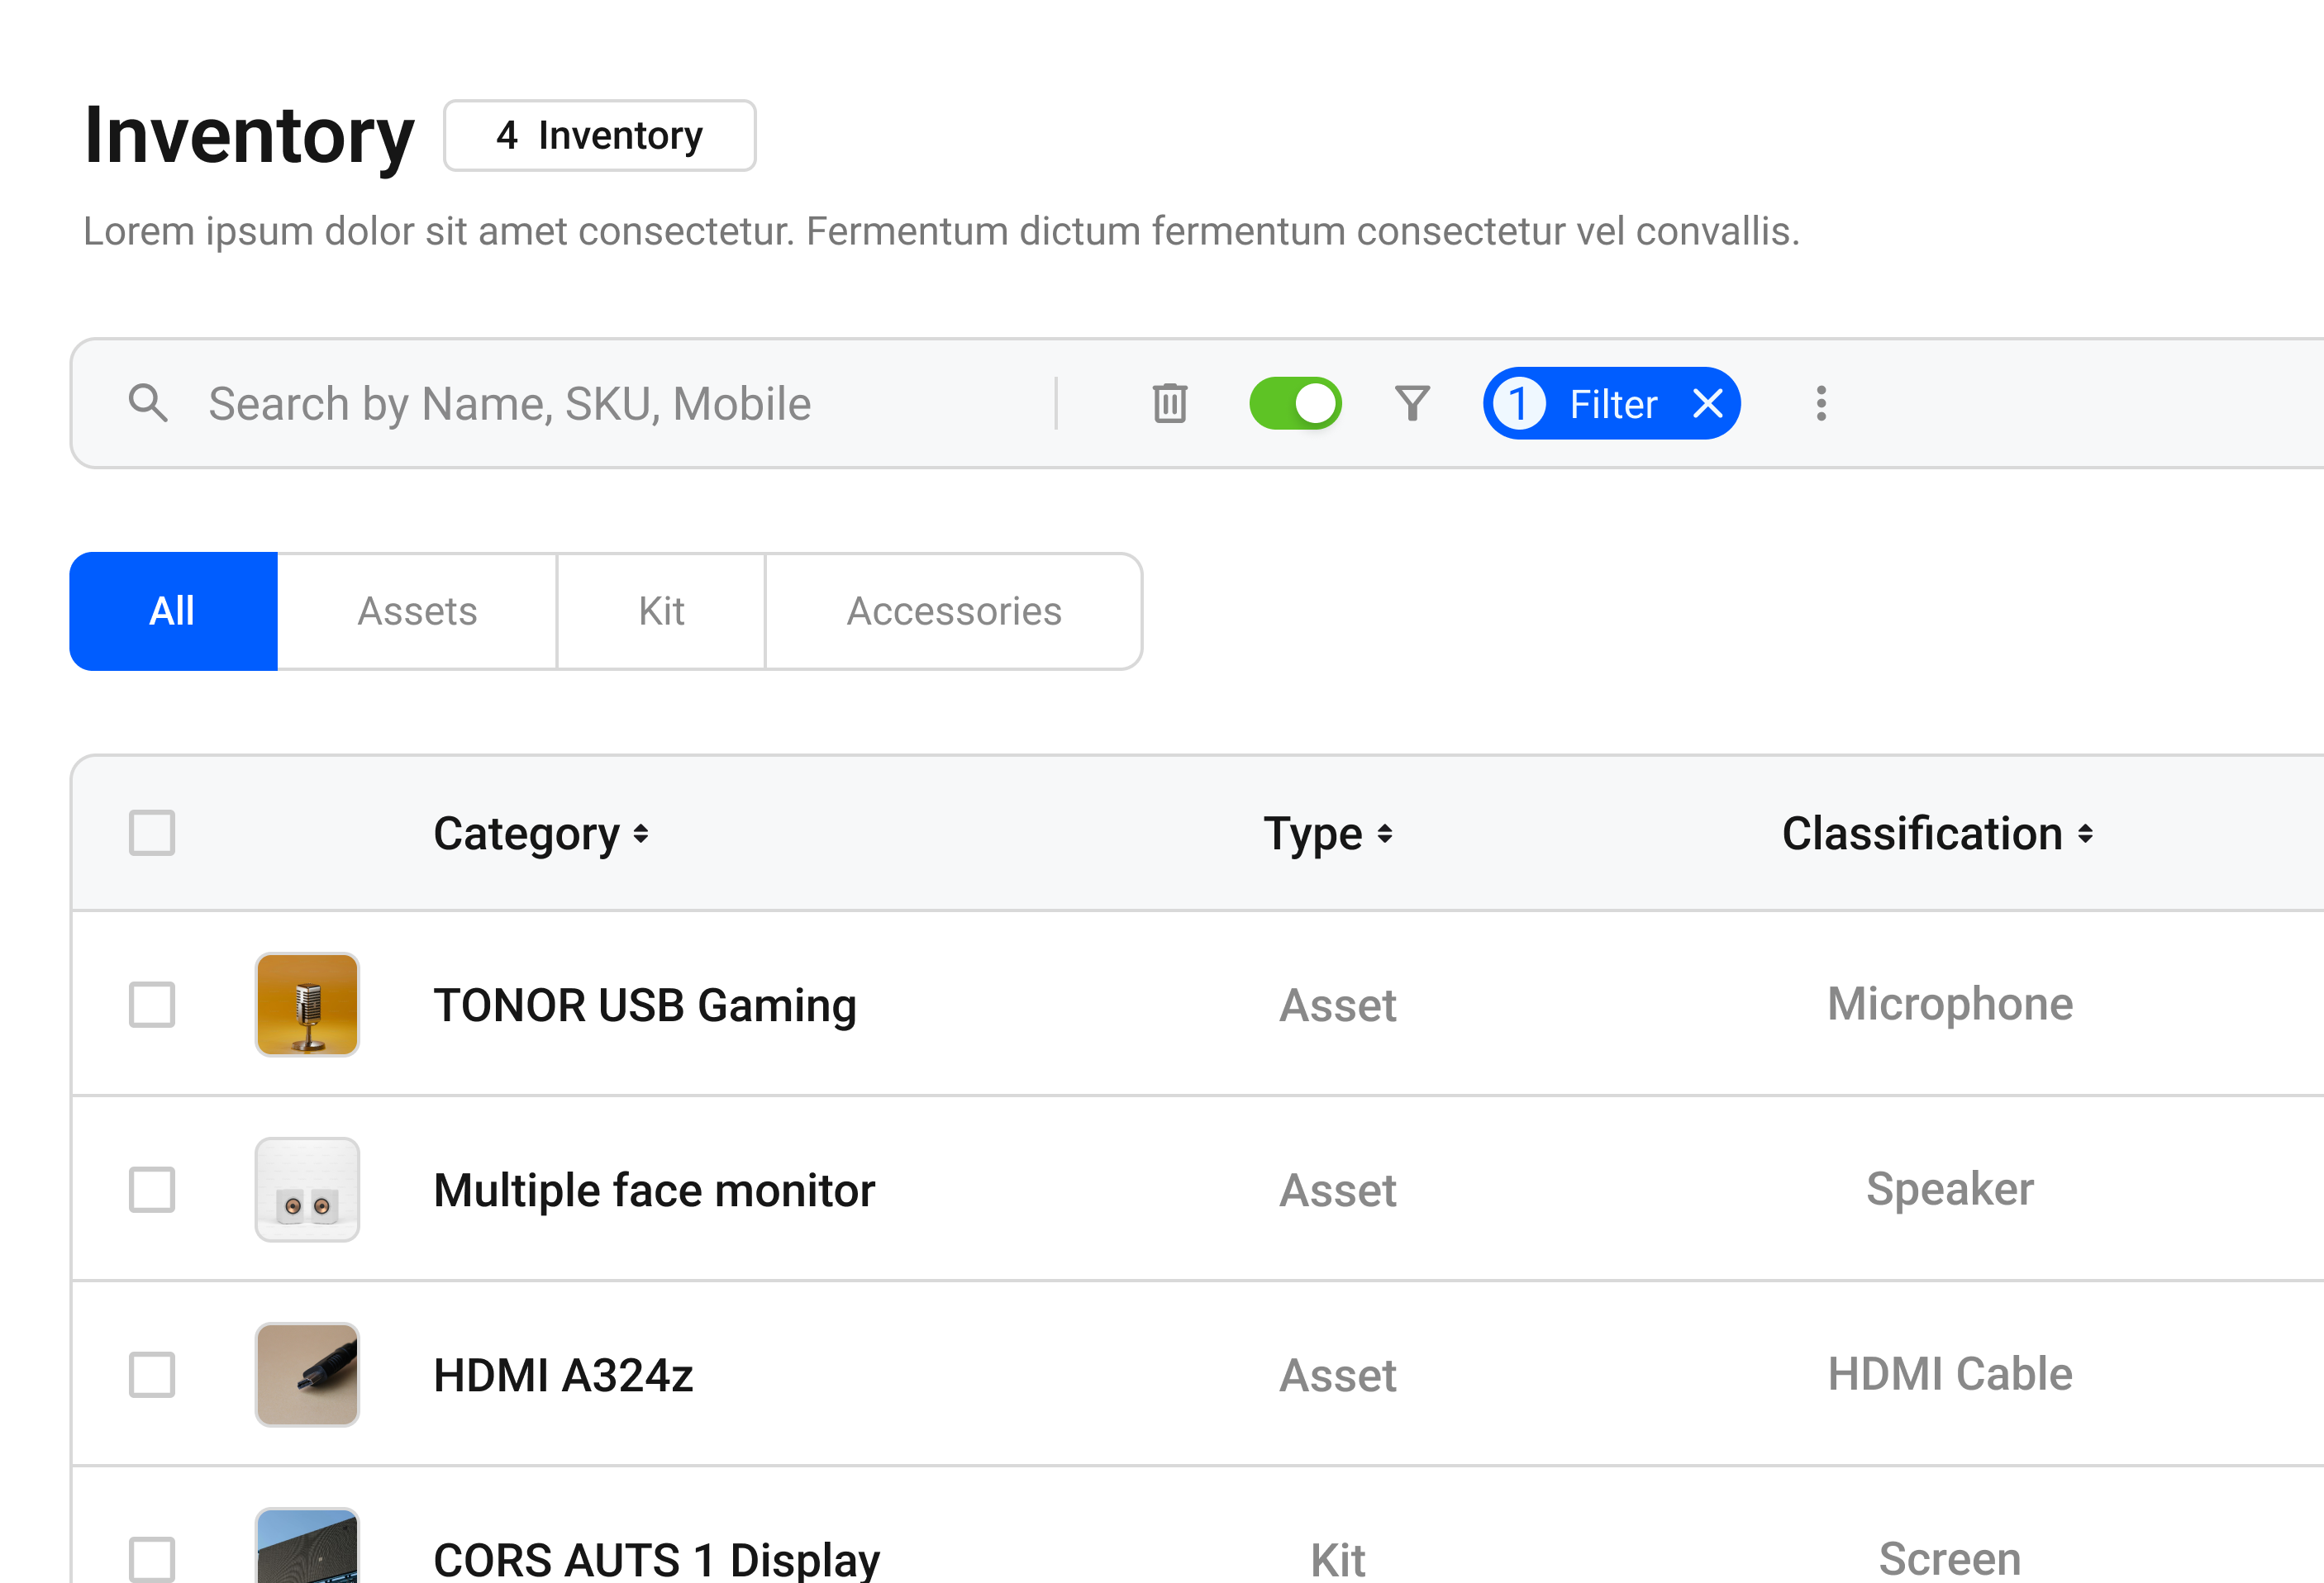This screenshot has height=1583, width=2324.
Task: Click the Screen classification cell
Action: click(1950, 1558)
